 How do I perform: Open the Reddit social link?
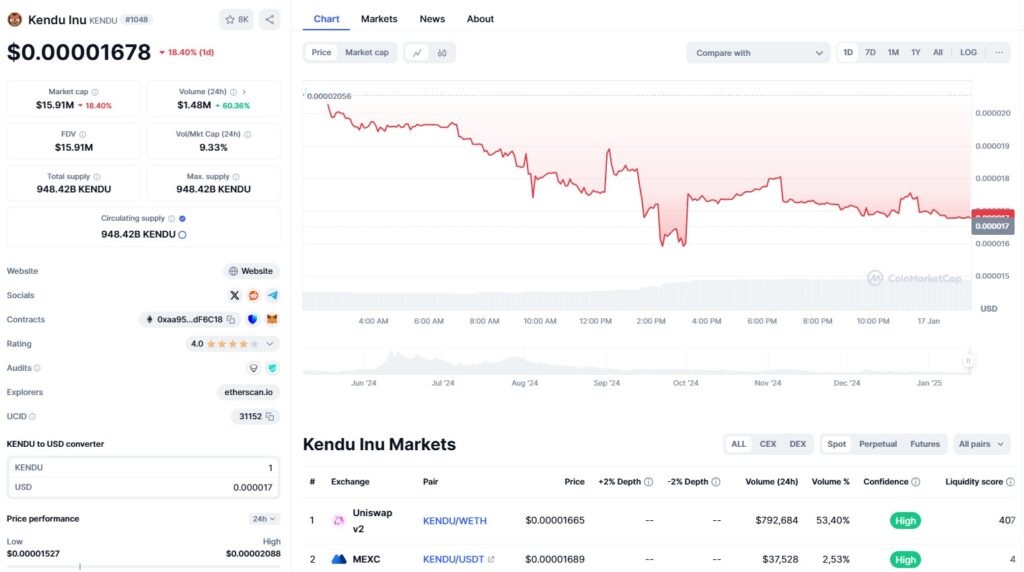coord(254,295)
